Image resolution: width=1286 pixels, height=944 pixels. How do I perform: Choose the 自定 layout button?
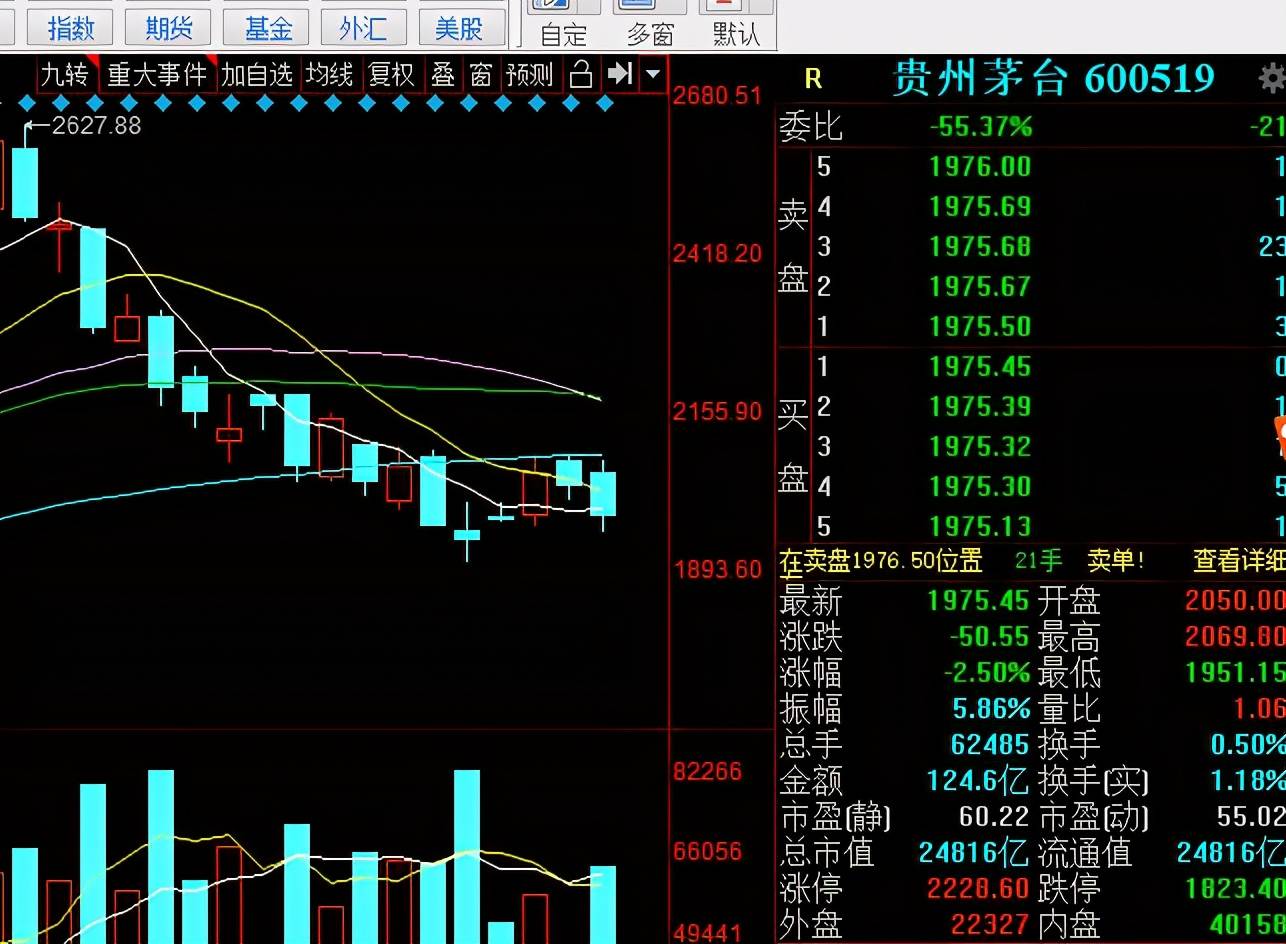pos(564,24)
